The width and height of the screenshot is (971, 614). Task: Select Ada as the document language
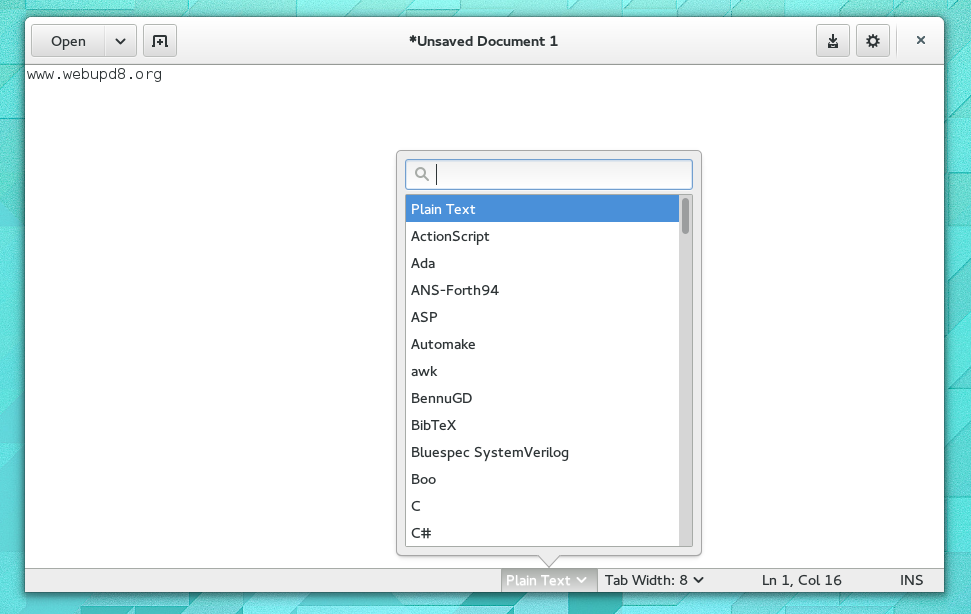pyautogui.click(x=423, y=263)
